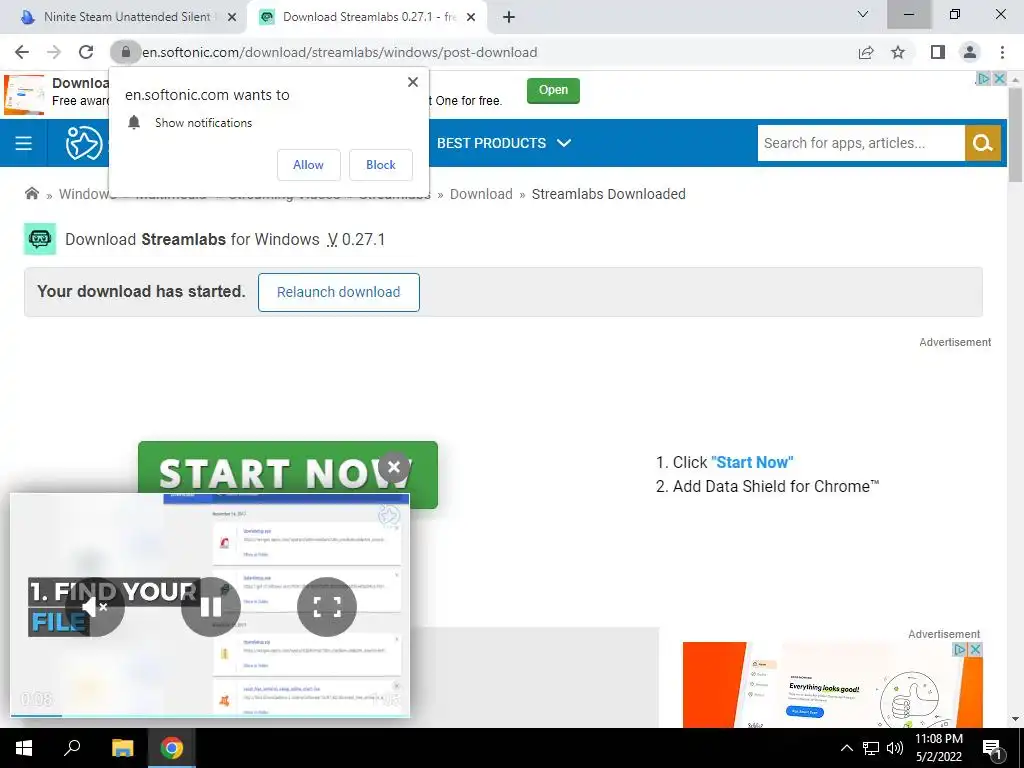Click the page vertical scrollbar
Image resolution: width=1024 pixels, height=768 pixels.
1015,136
